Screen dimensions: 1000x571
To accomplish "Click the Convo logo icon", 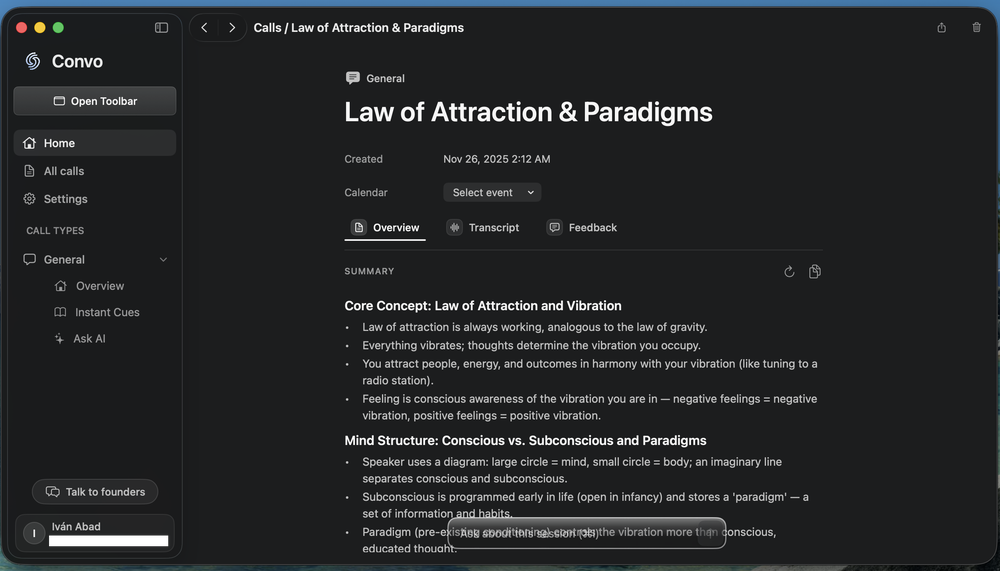I will [x=33, y=61].
